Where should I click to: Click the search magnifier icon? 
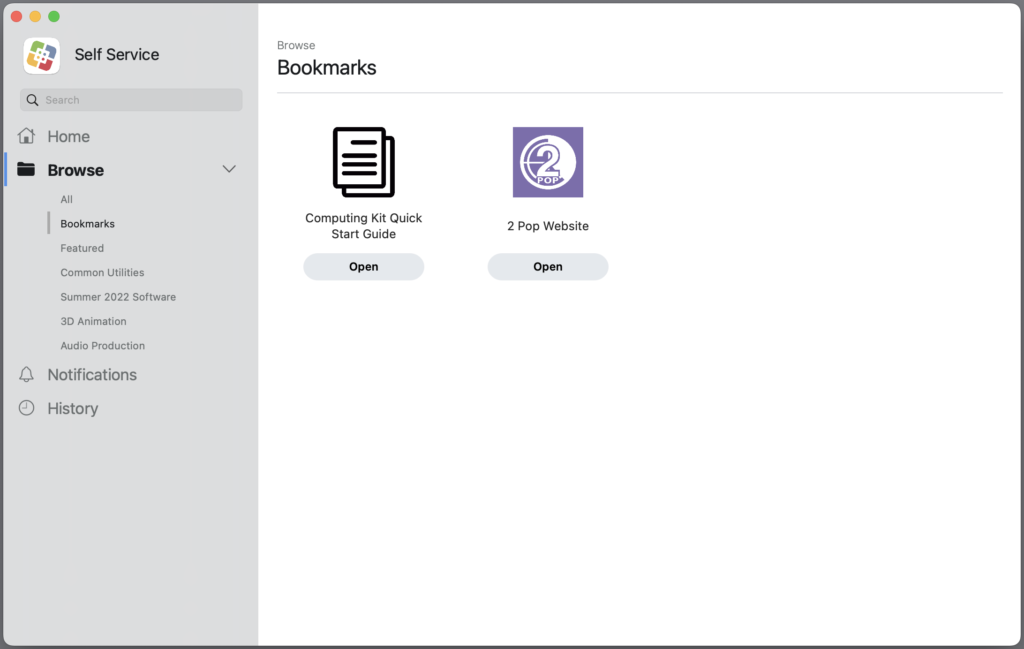[32, 100]
